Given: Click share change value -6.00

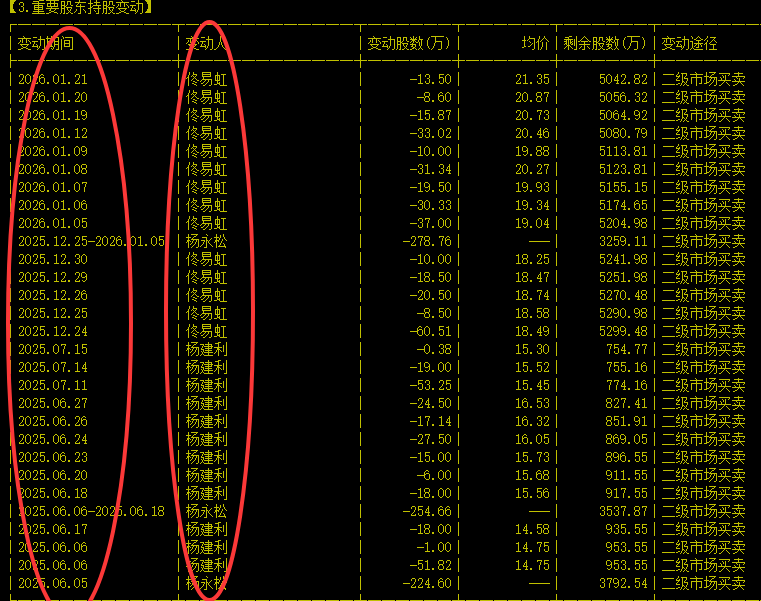Looking at the screenshot, I should pos(433,475).
